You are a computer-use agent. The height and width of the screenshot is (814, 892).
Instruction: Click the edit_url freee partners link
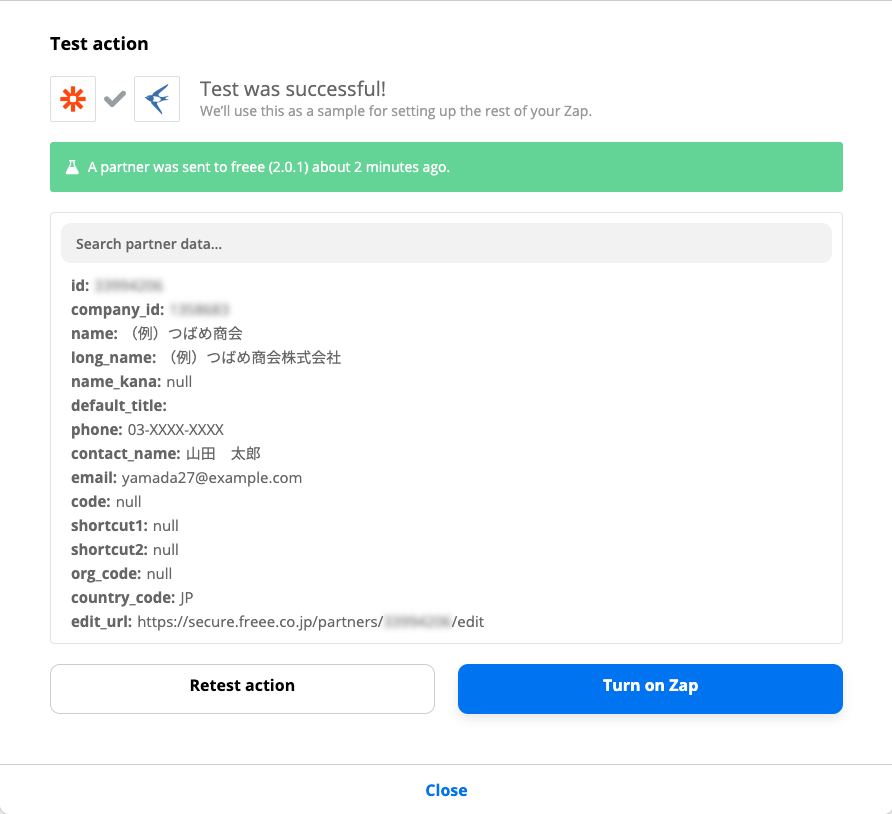[311, 622]
